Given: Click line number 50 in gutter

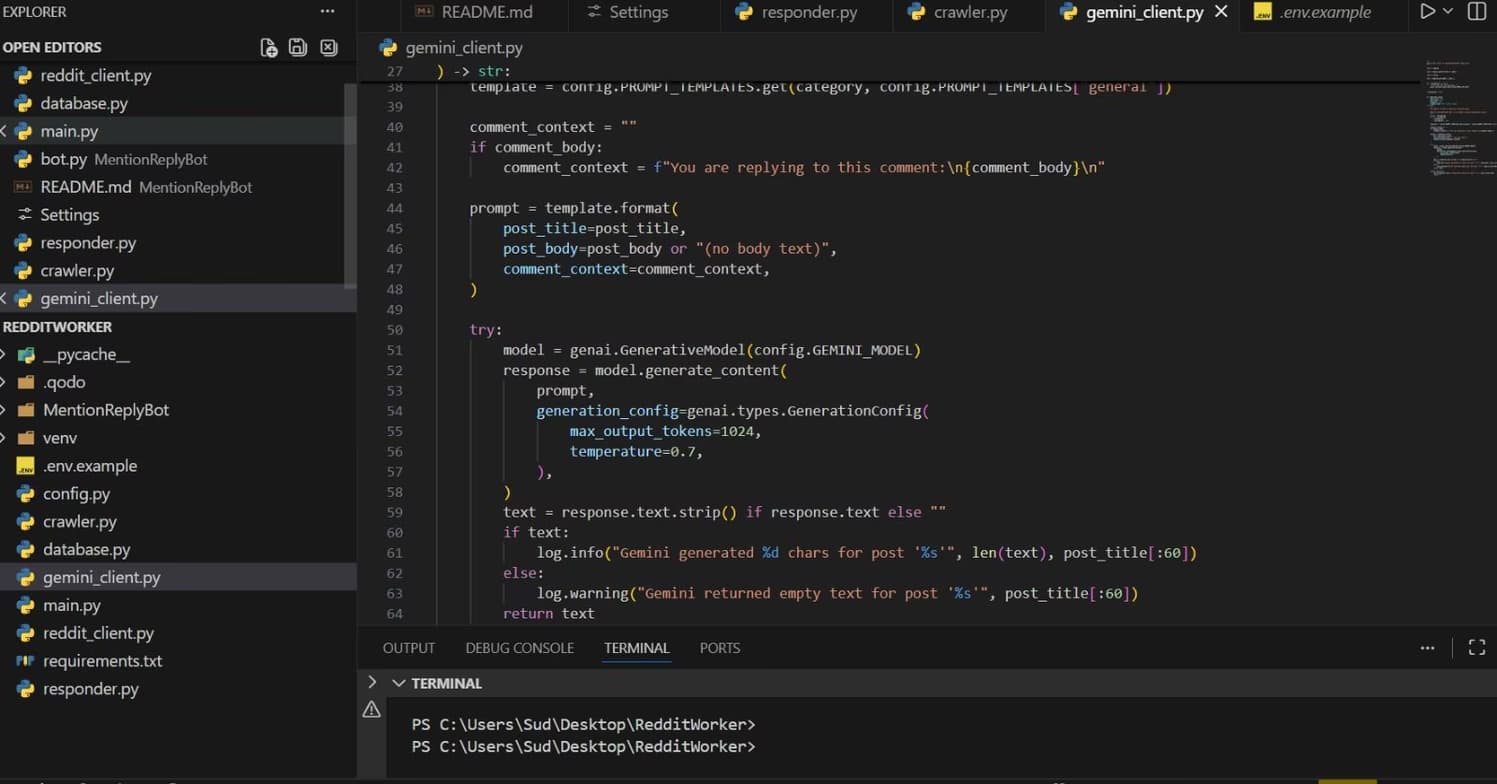Looking at the screenshot, I should pyautogui.click(x=394, y=330).
